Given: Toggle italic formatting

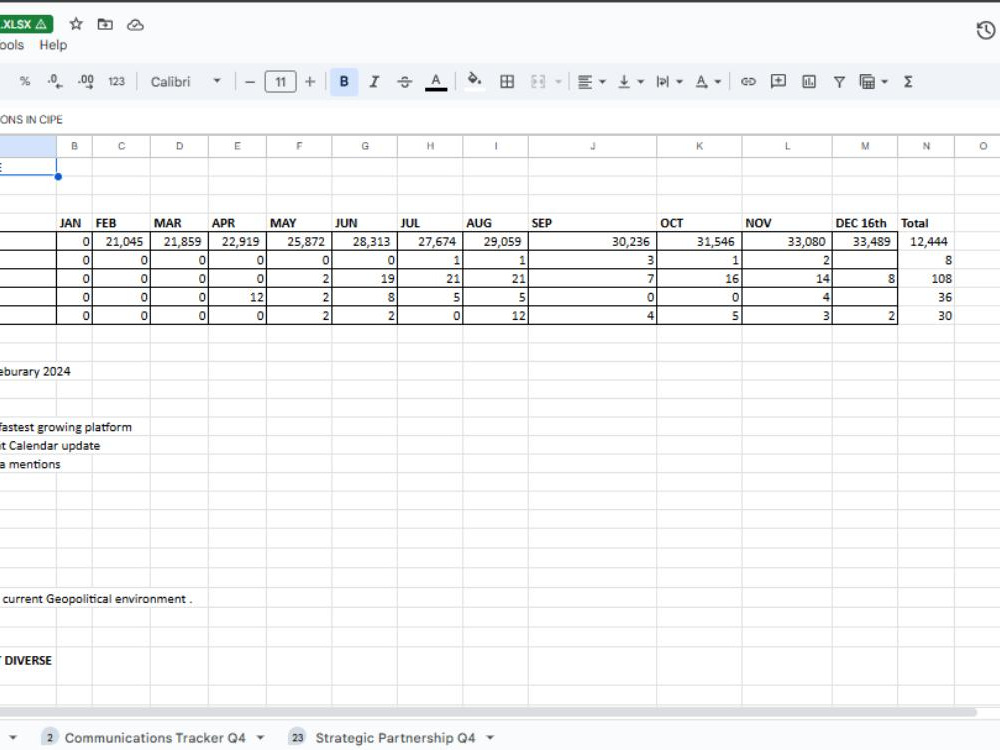Looking at the screenshot, I should tap(374, 82).
